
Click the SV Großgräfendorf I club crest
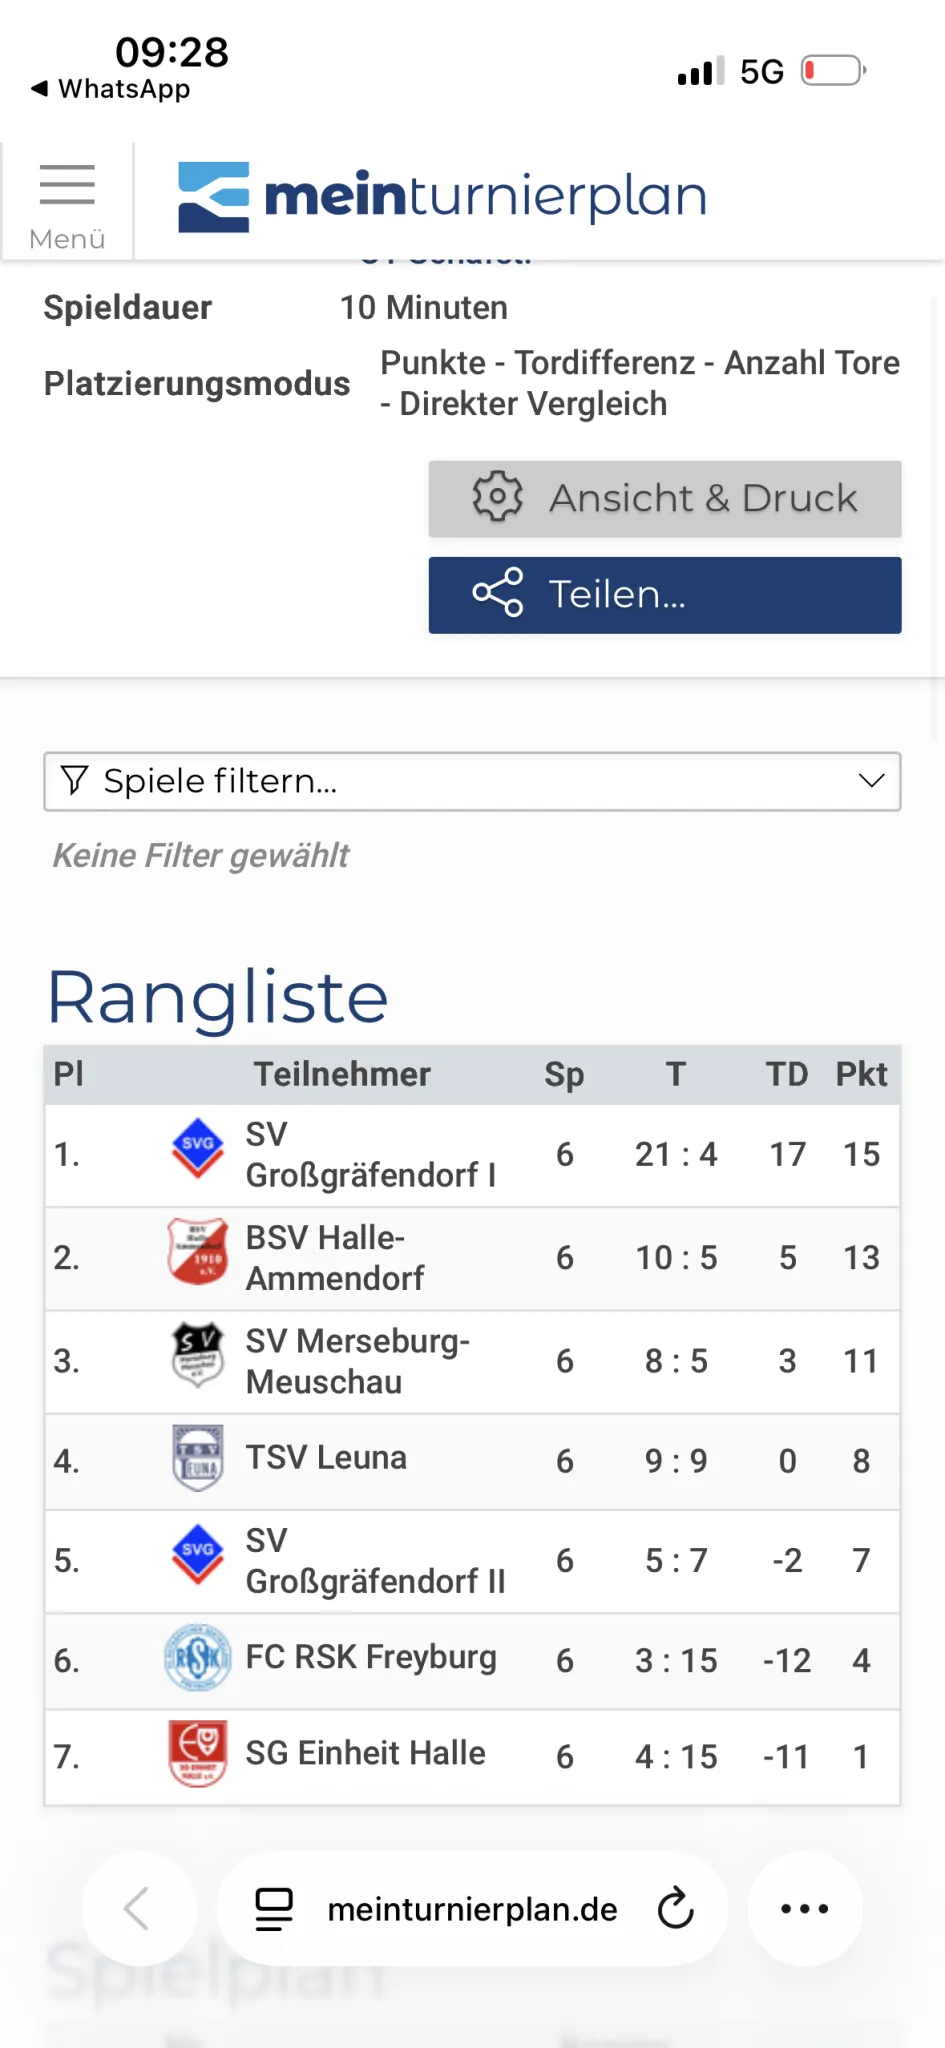click(x=198, y=1147)
